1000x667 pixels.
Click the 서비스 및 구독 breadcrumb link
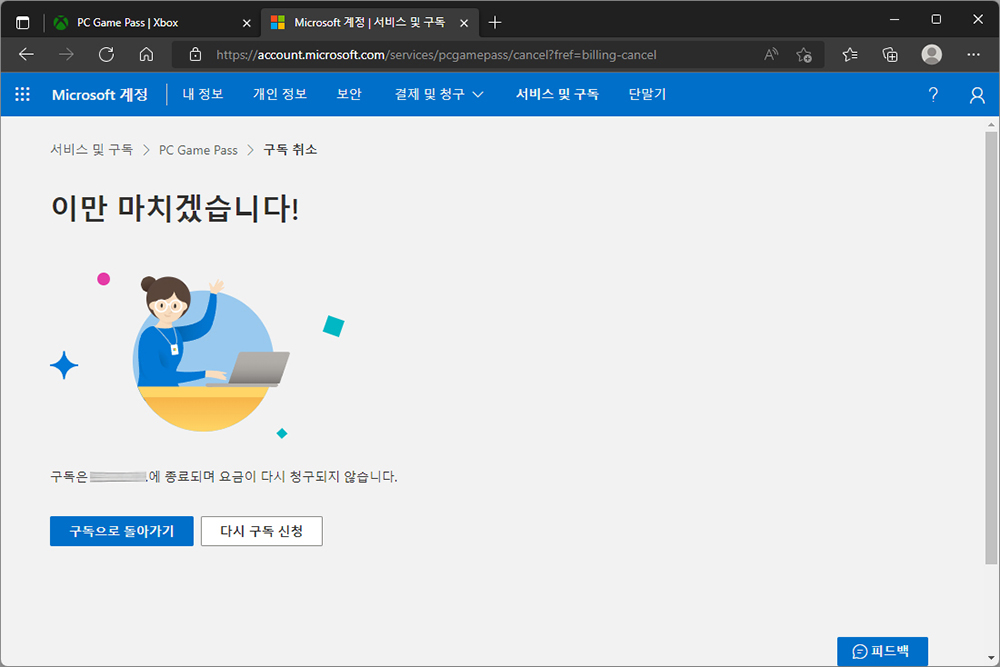92,150
